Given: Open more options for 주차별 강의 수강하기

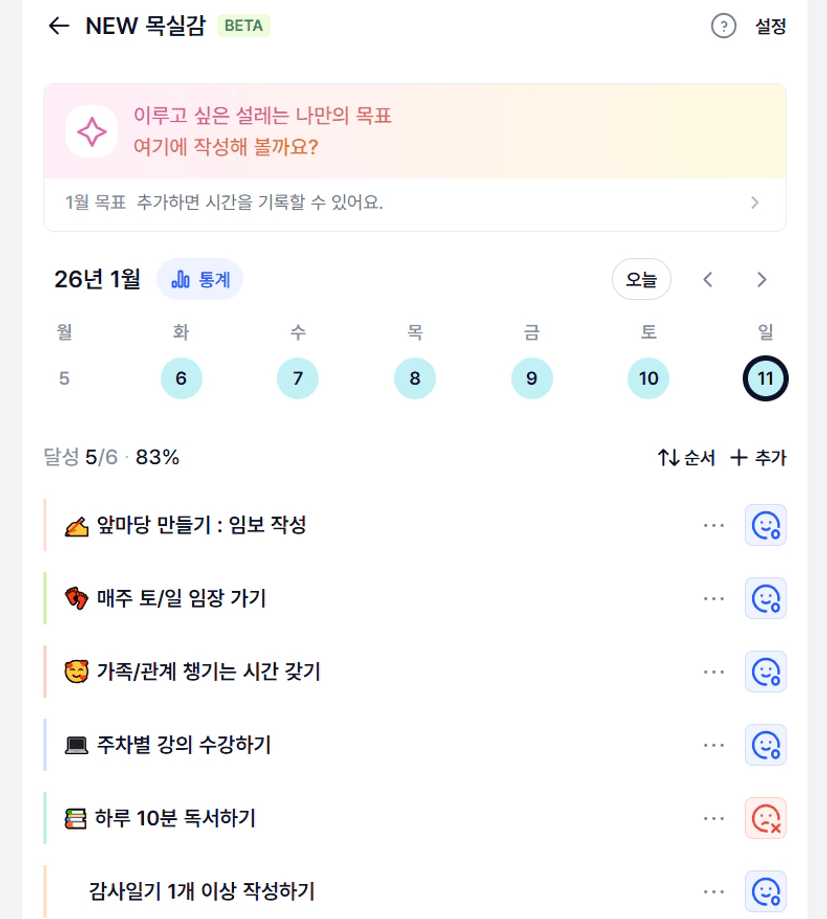Looking at the screenshot, I should pos(713,745).
